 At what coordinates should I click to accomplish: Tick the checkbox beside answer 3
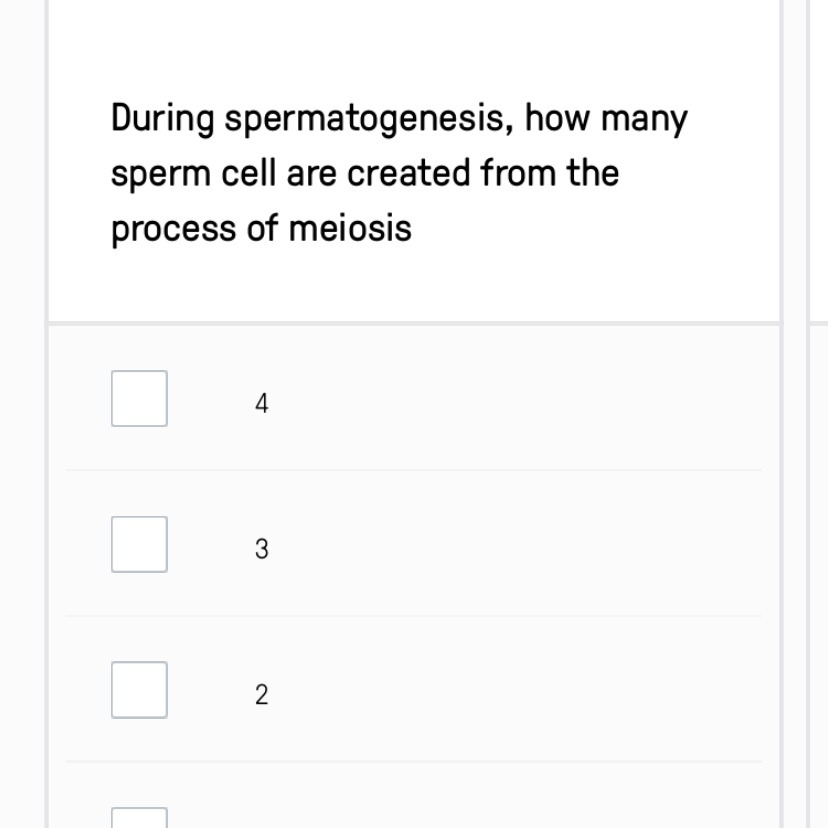click(x=139, y=544)
